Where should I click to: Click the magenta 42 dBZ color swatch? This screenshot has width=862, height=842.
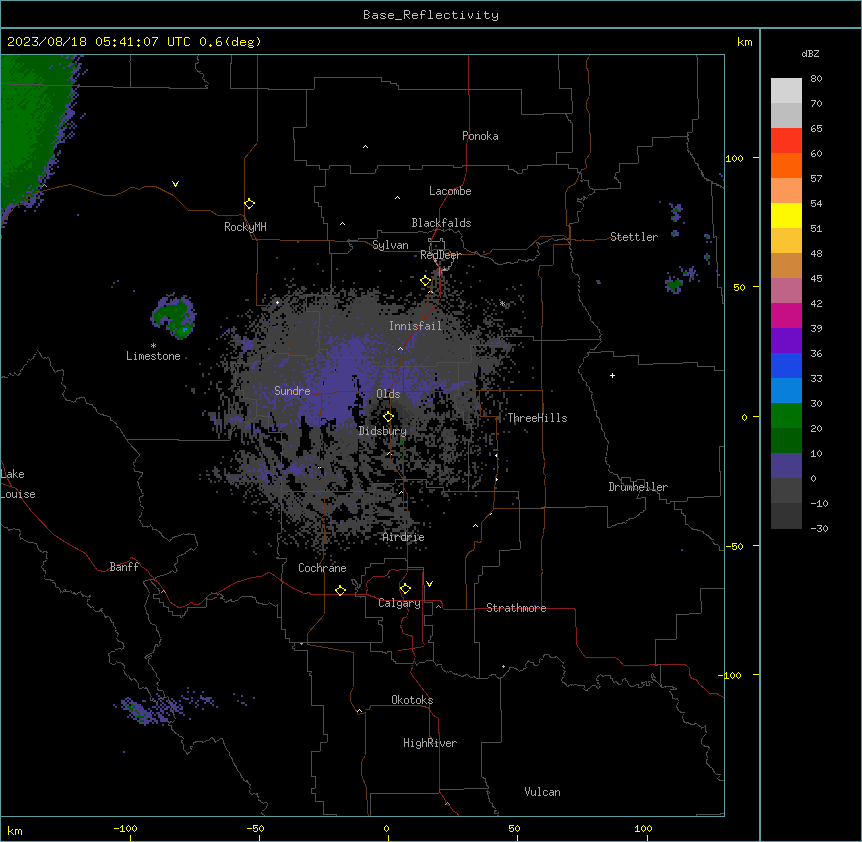point(786,315)
